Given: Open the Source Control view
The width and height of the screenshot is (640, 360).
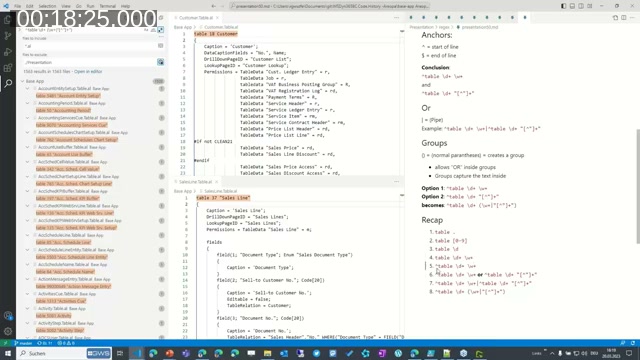Looking at the screenshot, I should (7, 36).
